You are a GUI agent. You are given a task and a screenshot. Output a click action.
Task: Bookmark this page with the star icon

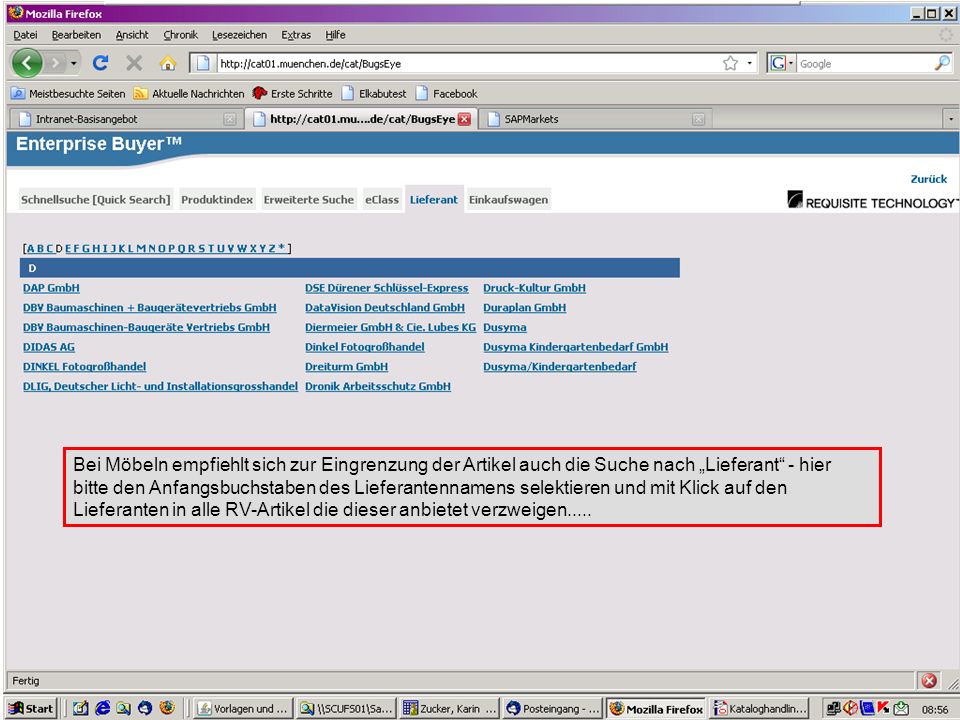pos(730,63)
